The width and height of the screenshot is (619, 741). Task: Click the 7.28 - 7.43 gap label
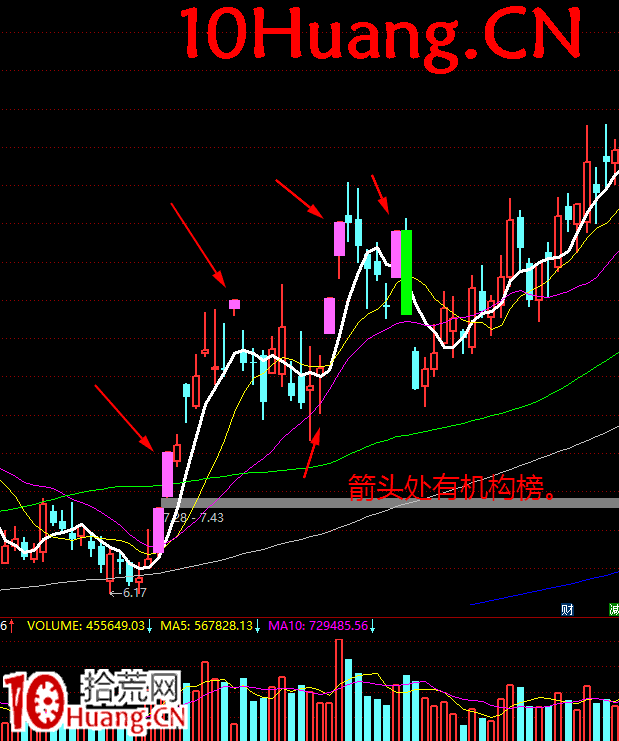pos(194,517)
